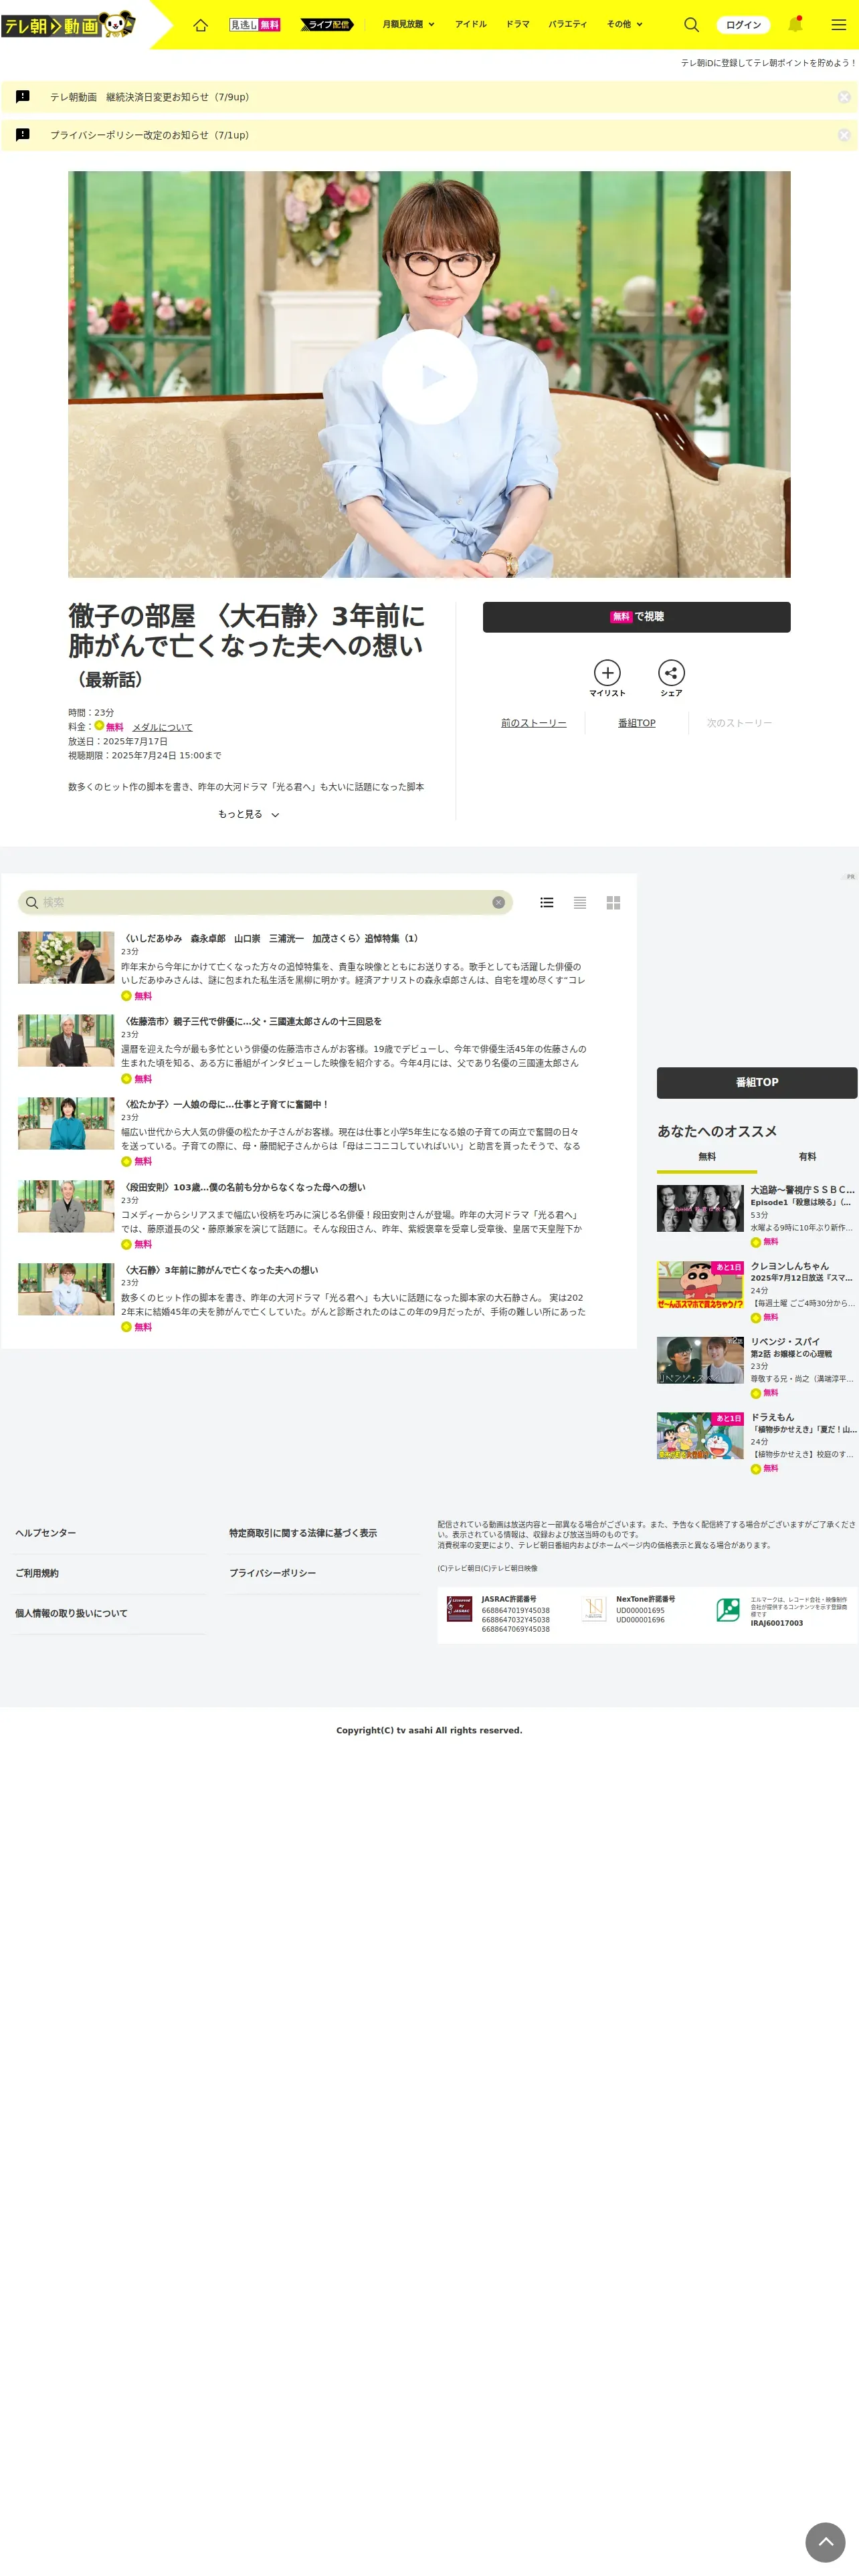Click the NexTone license logo
The width and height of the screenshot is (859, 2576).
[x=594, y=1608]
